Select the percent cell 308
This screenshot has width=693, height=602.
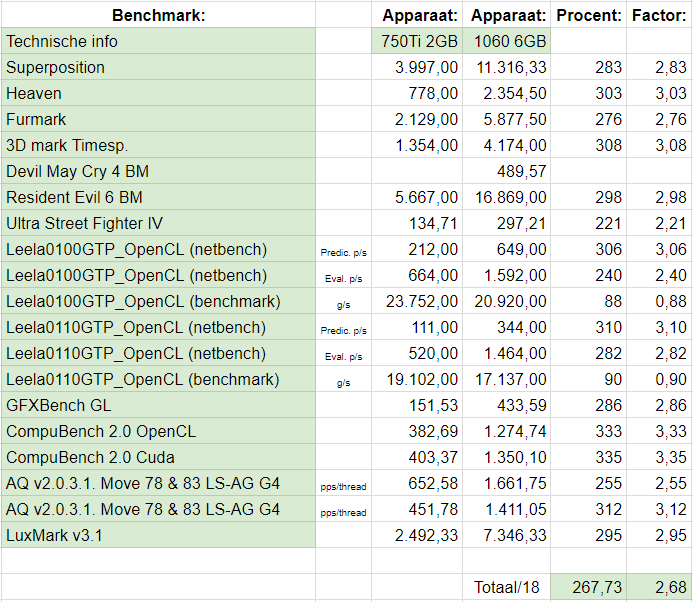pos(588,145)
